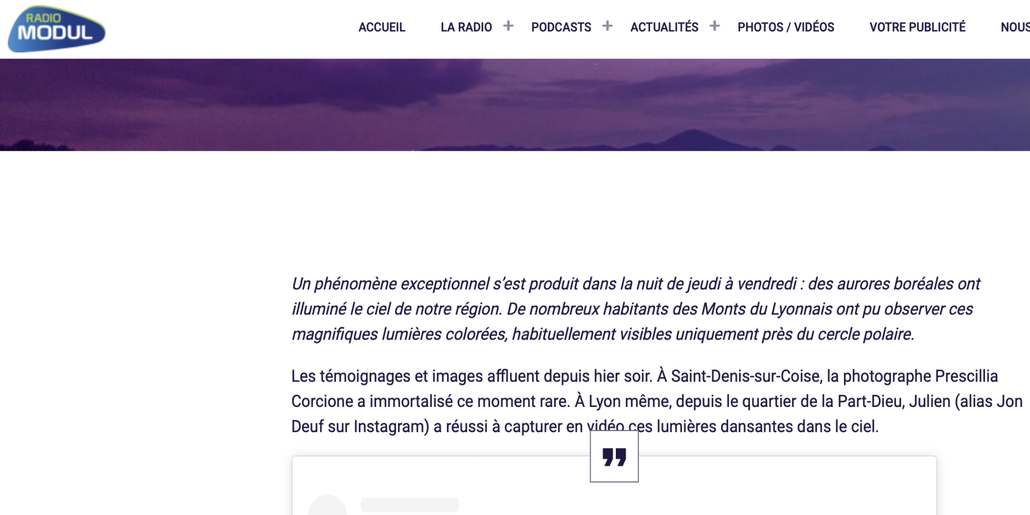Expand the PODCASTS submenu plus icon

(x=607, y=26)
